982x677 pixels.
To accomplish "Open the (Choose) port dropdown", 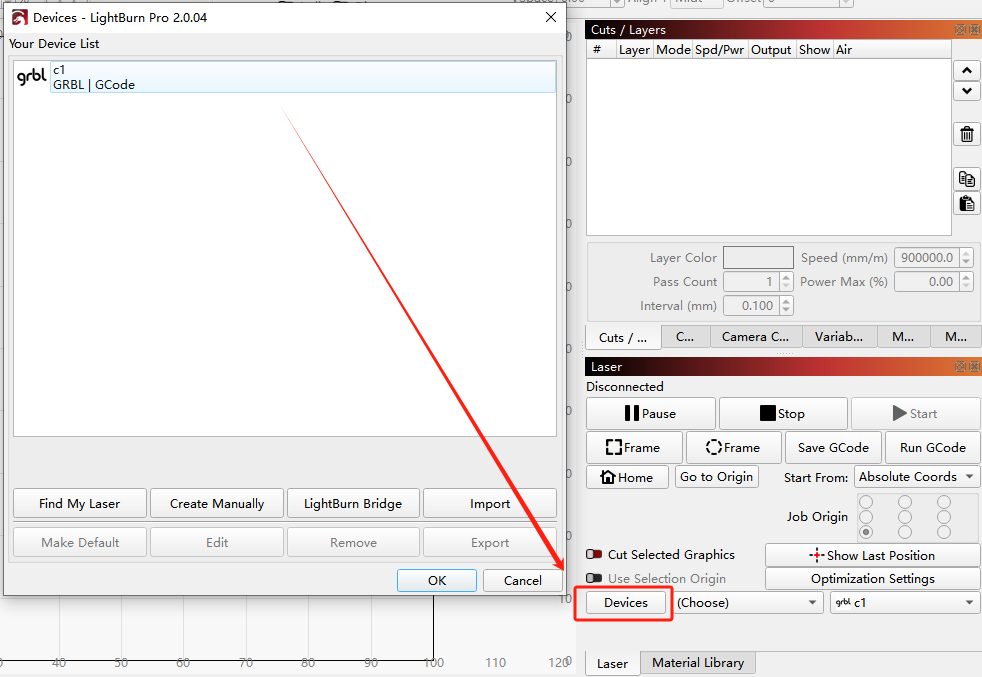I will coord(748,602).
